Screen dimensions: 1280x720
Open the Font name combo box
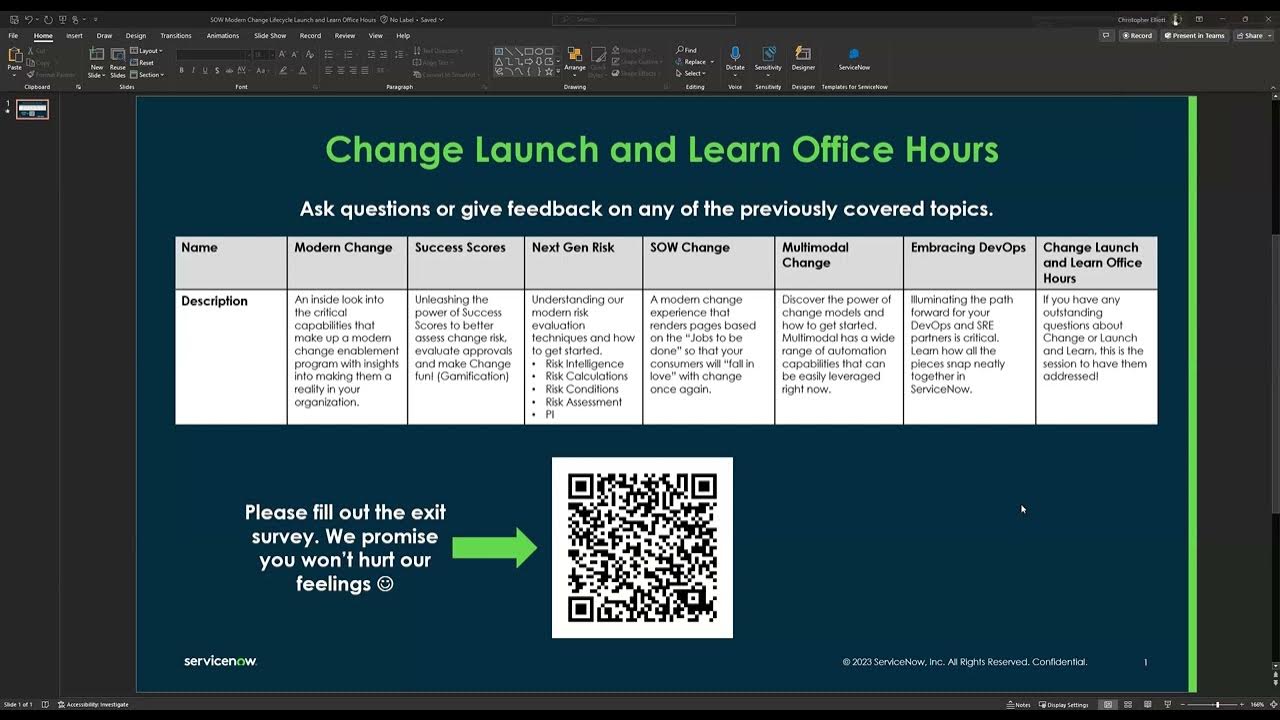coord(213,54)
